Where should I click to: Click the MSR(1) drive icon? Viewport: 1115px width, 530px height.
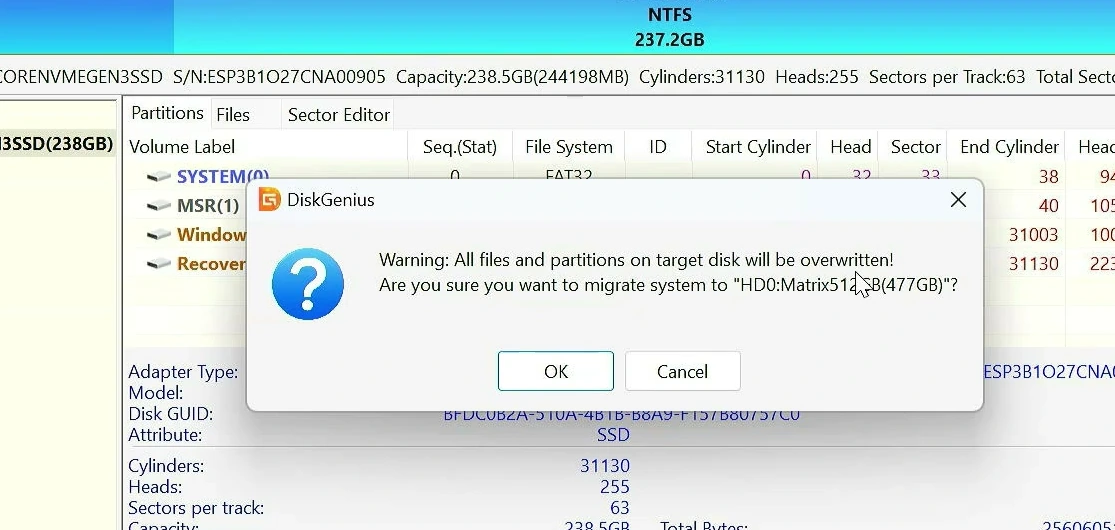click(159, 206)
